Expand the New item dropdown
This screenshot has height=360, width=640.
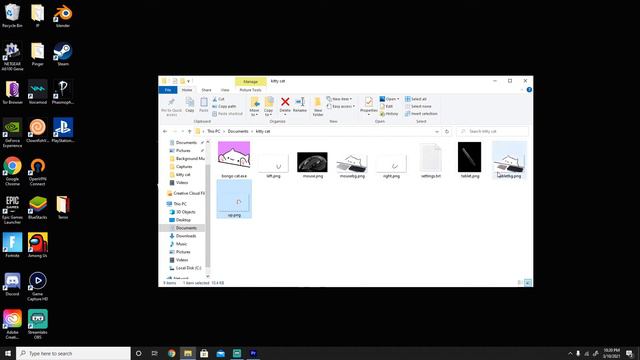[x=339, y=99]
